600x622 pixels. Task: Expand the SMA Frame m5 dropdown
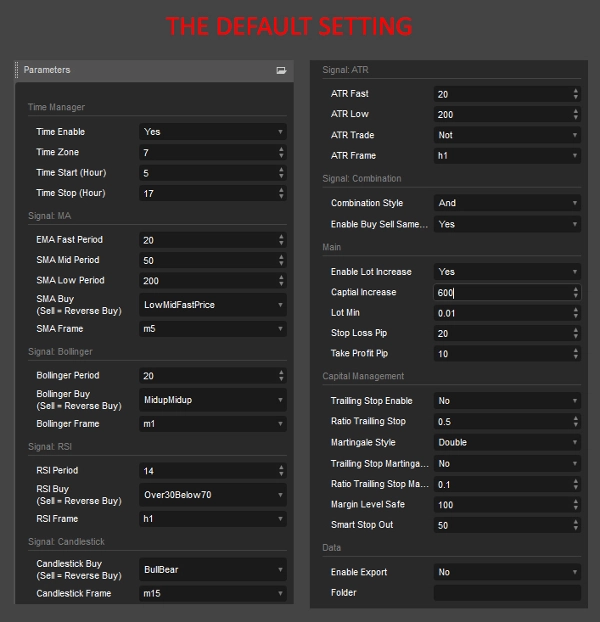(x=213, y=329)
